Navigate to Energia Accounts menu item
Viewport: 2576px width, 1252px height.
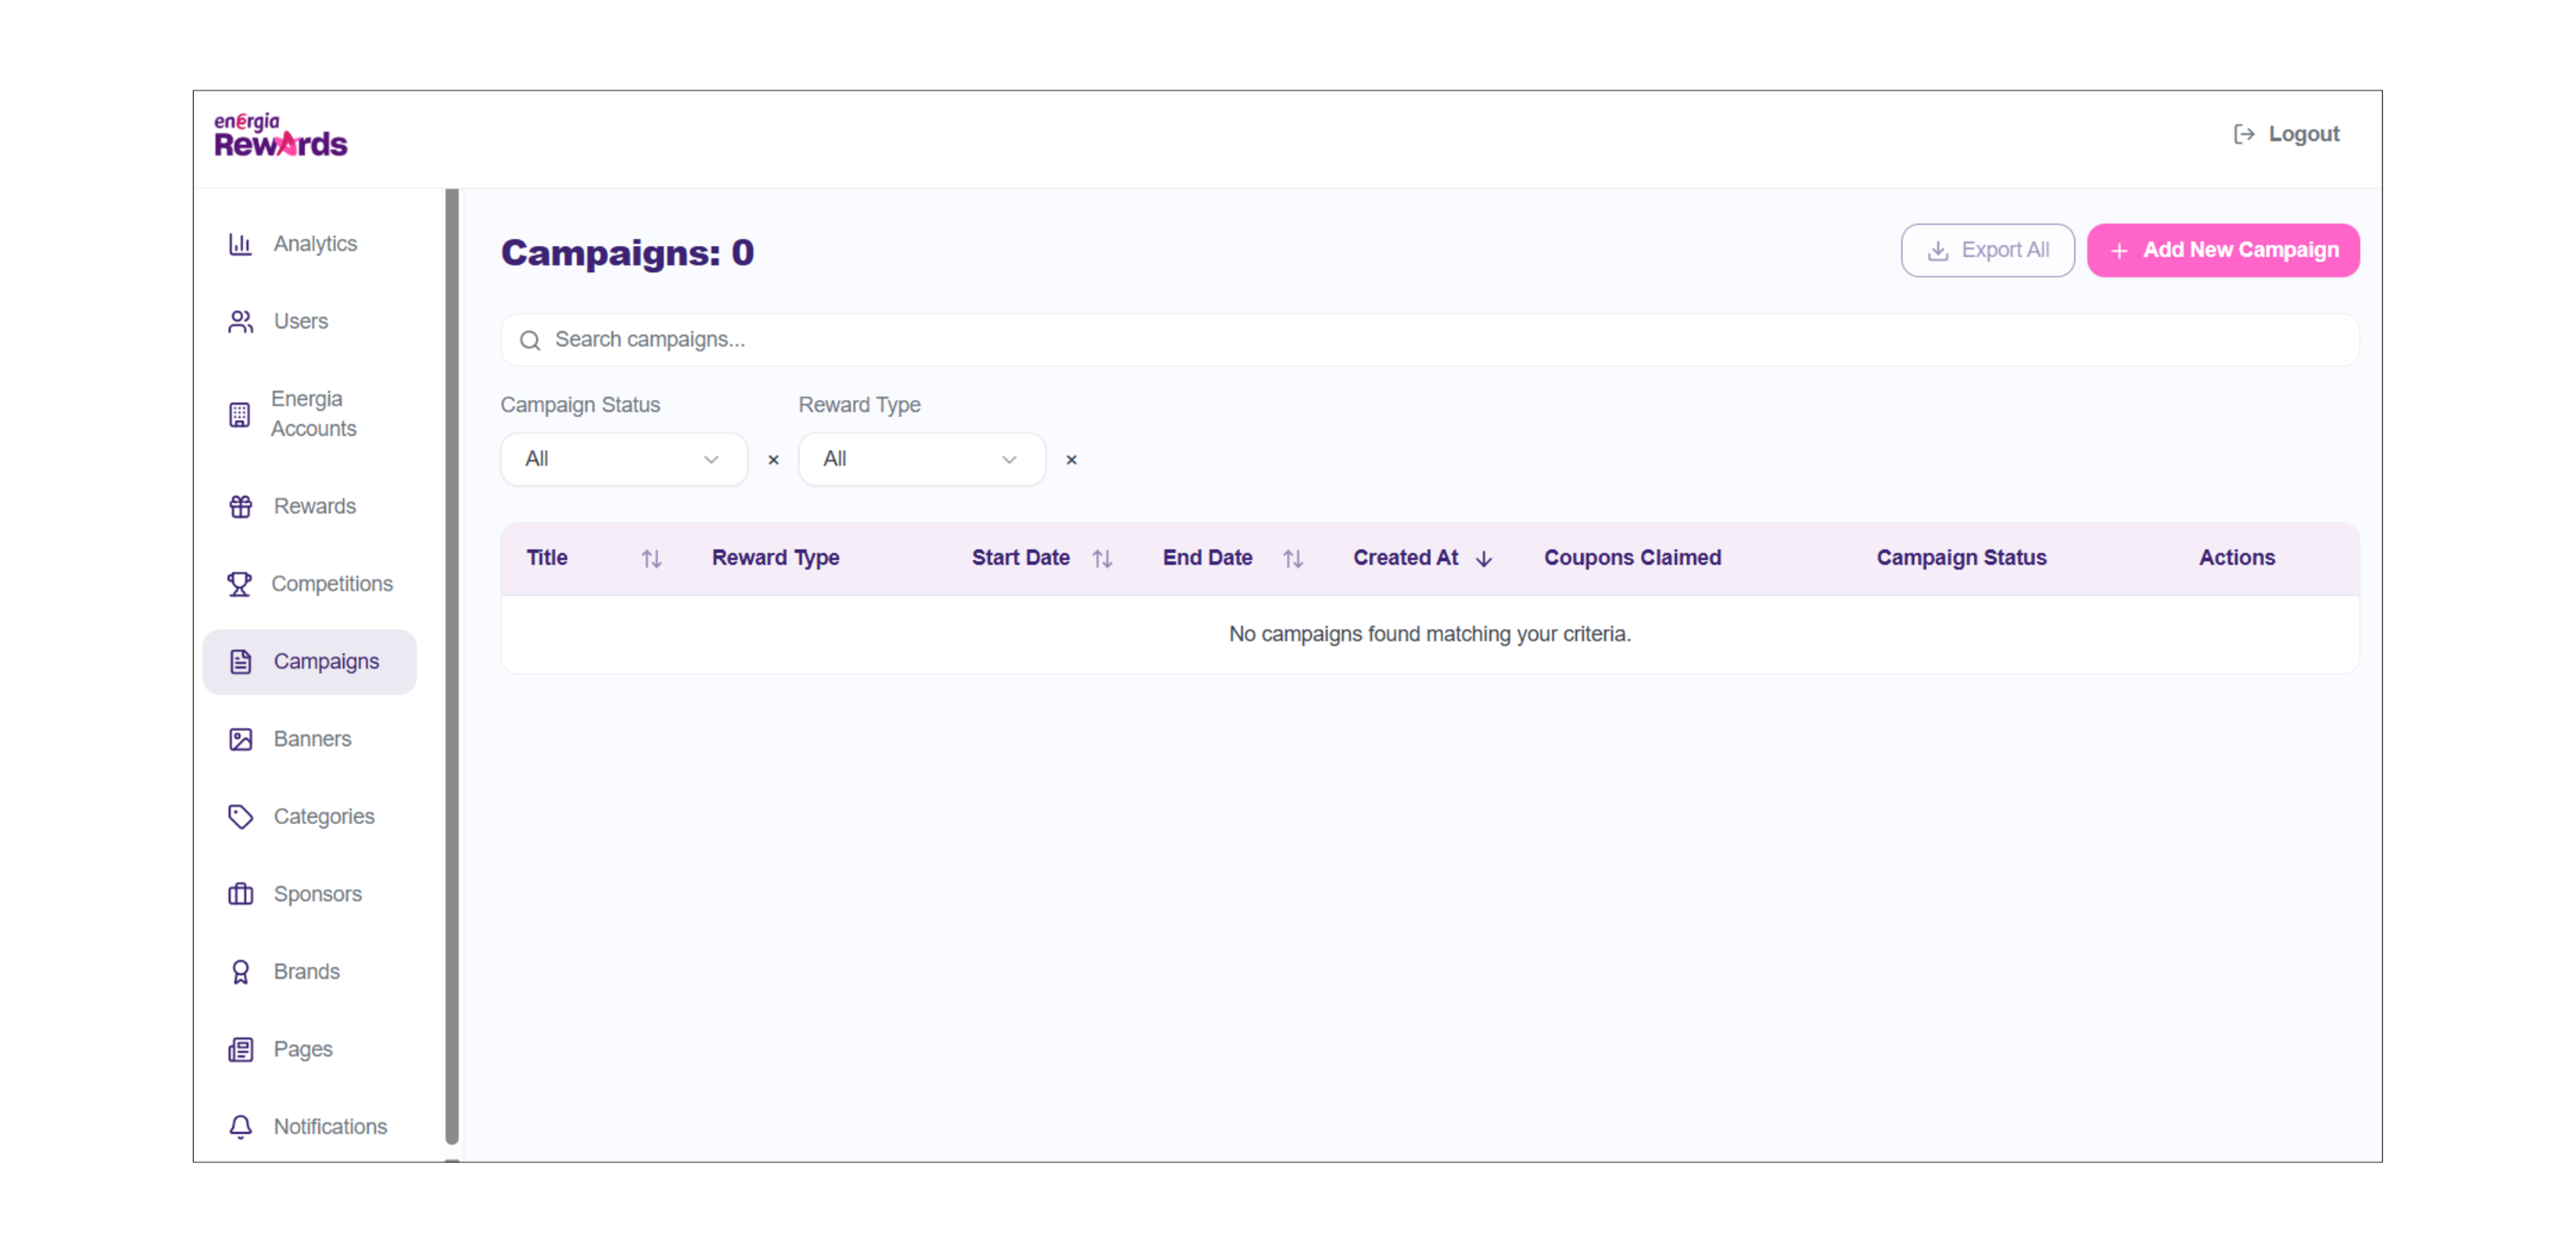[312, 413]
